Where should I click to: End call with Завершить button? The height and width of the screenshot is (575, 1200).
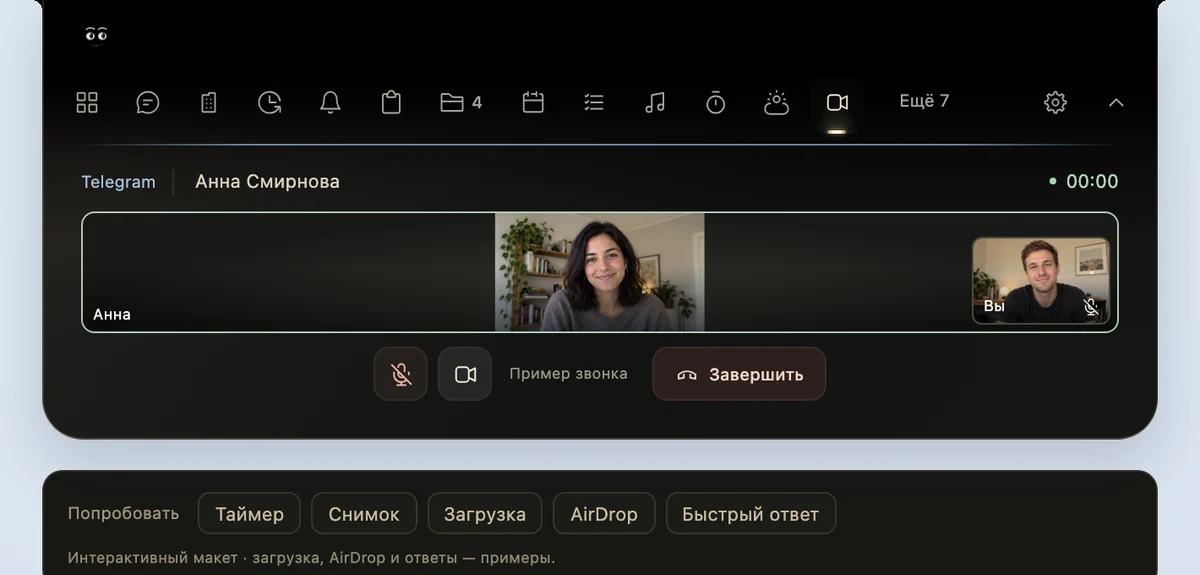(x=739, y=374)
